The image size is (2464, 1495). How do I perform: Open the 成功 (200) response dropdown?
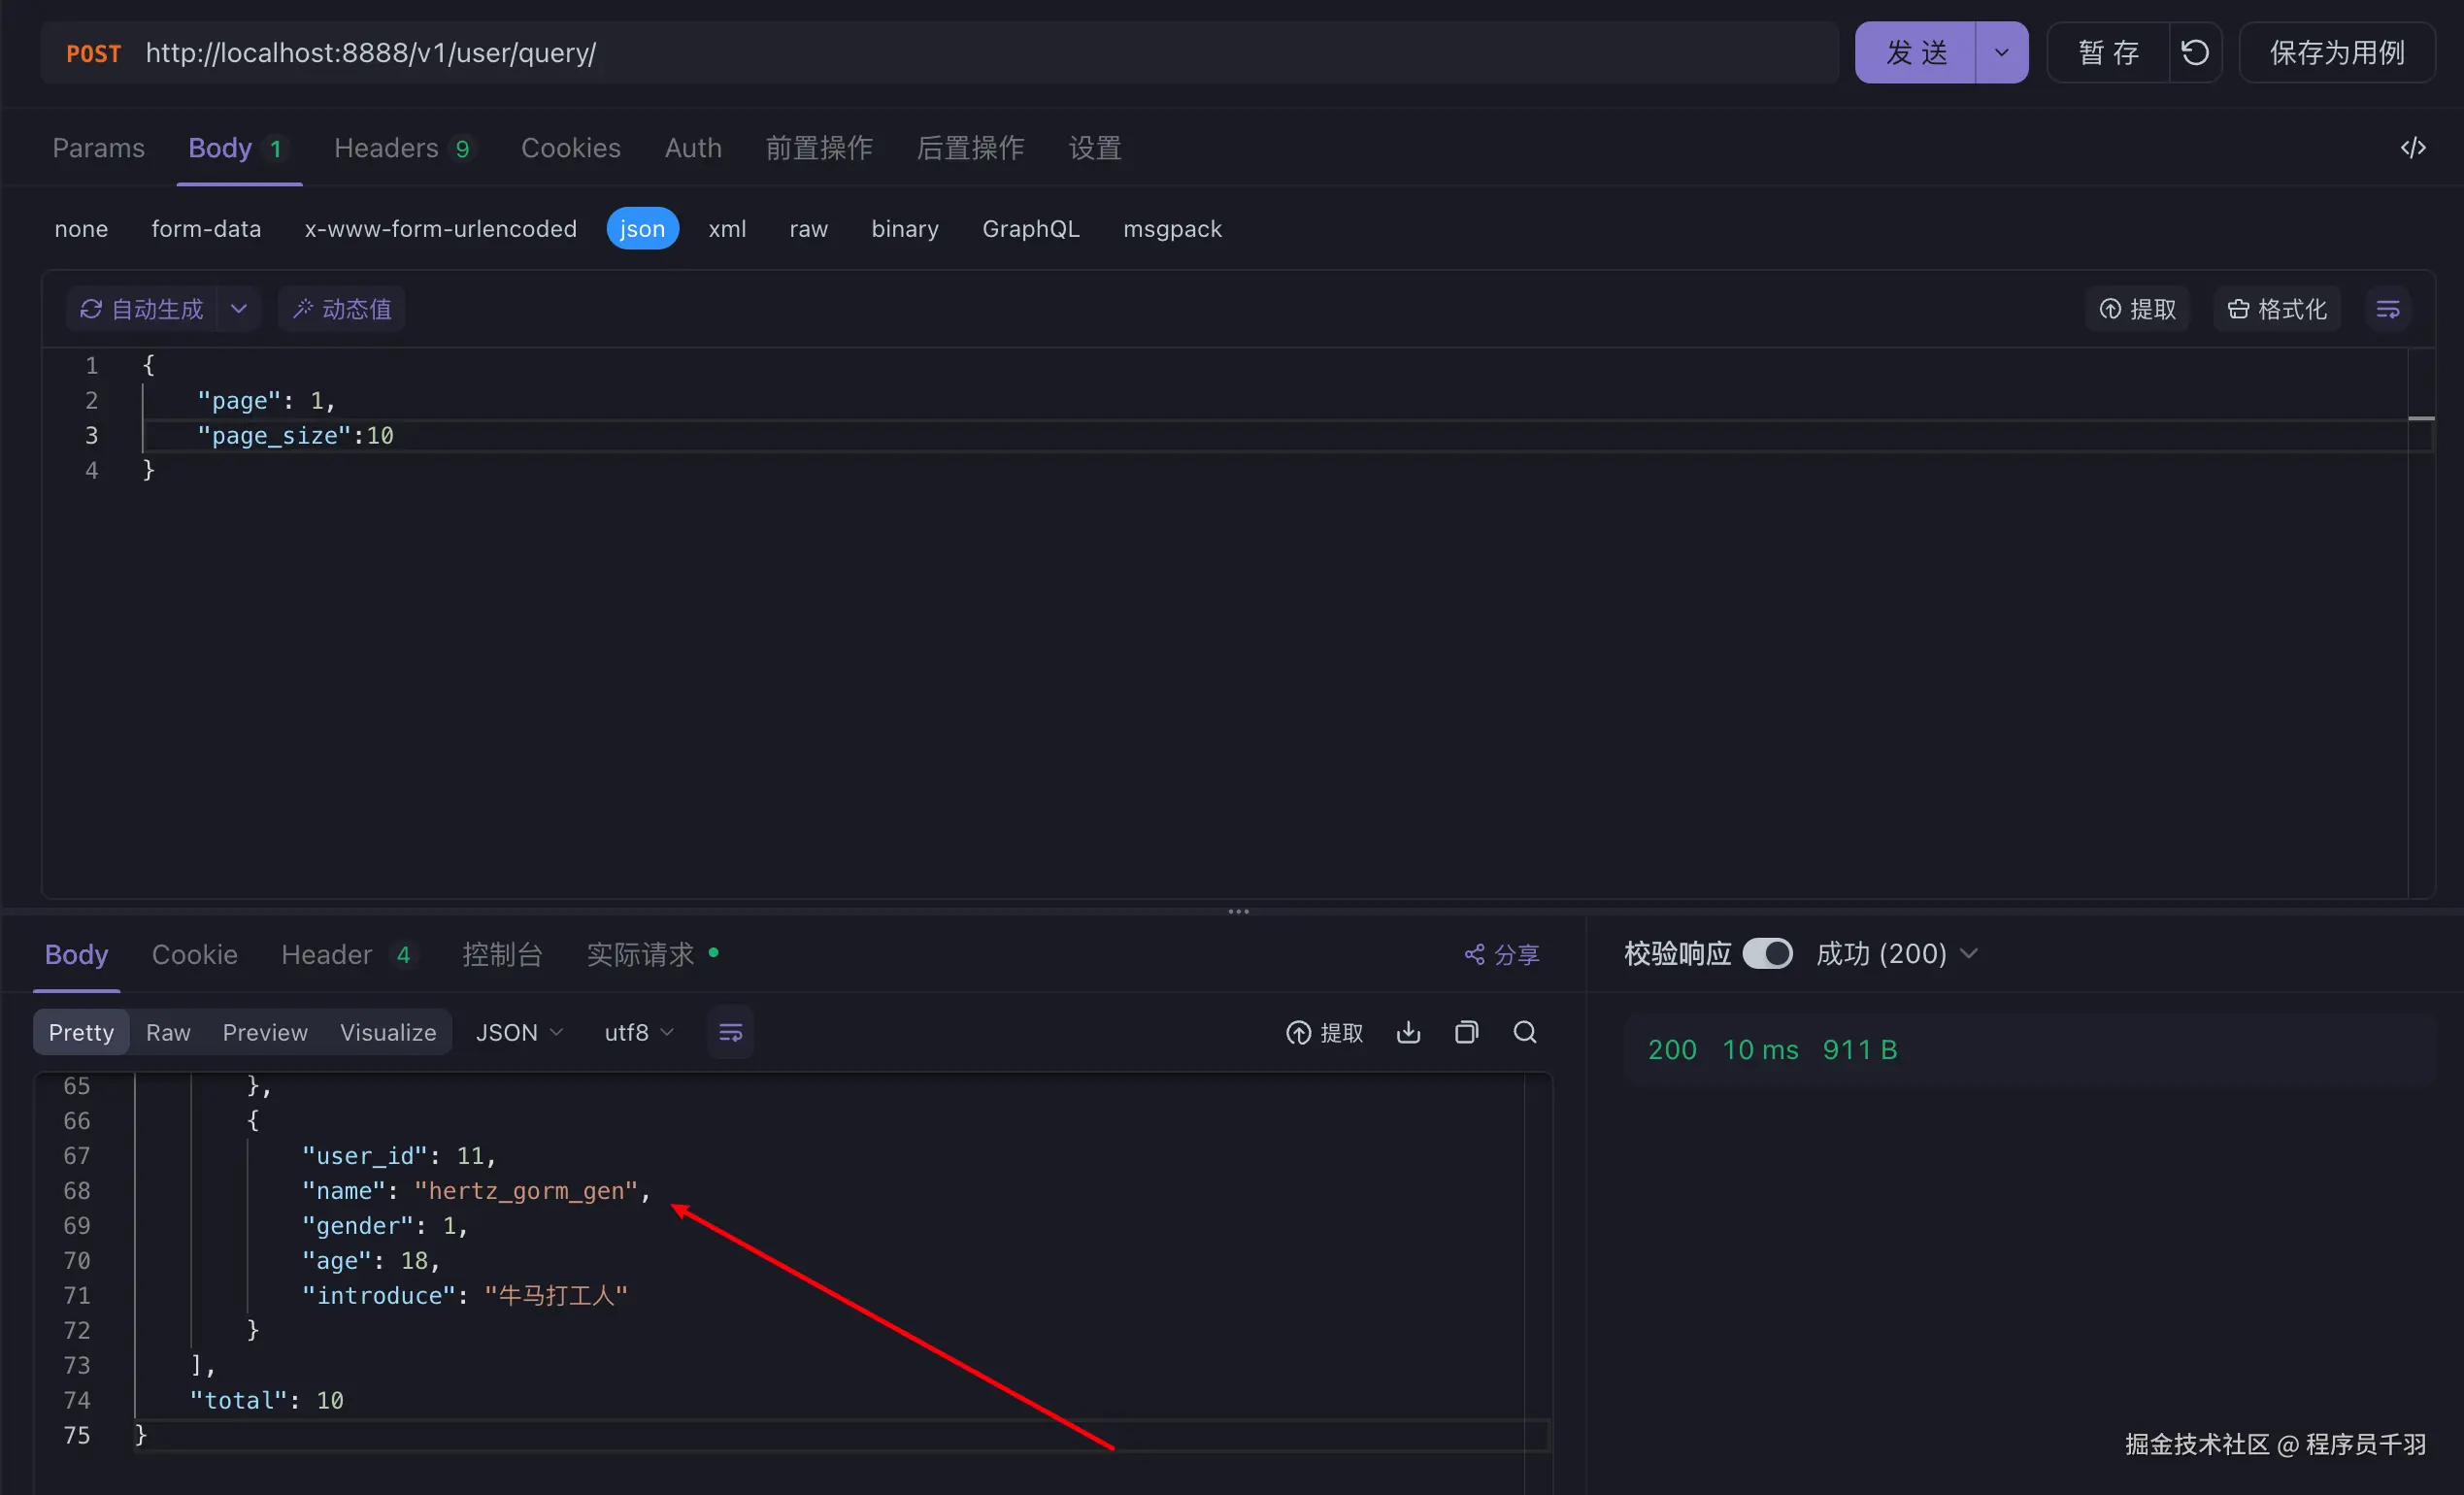point(1896,953)
